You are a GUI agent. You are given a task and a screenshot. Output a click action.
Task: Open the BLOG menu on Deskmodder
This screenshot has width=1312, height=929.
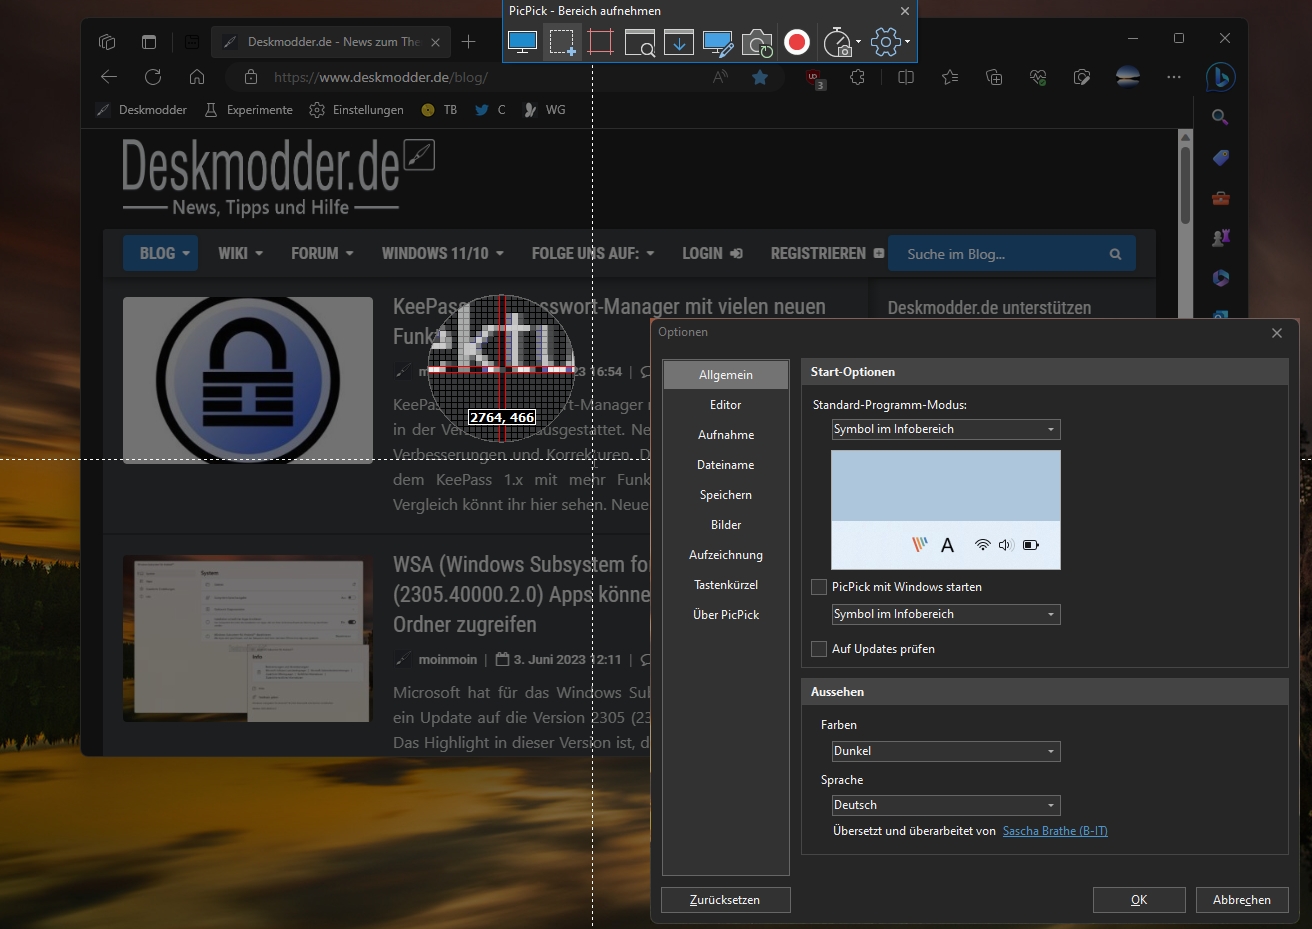tap(160, 253)
